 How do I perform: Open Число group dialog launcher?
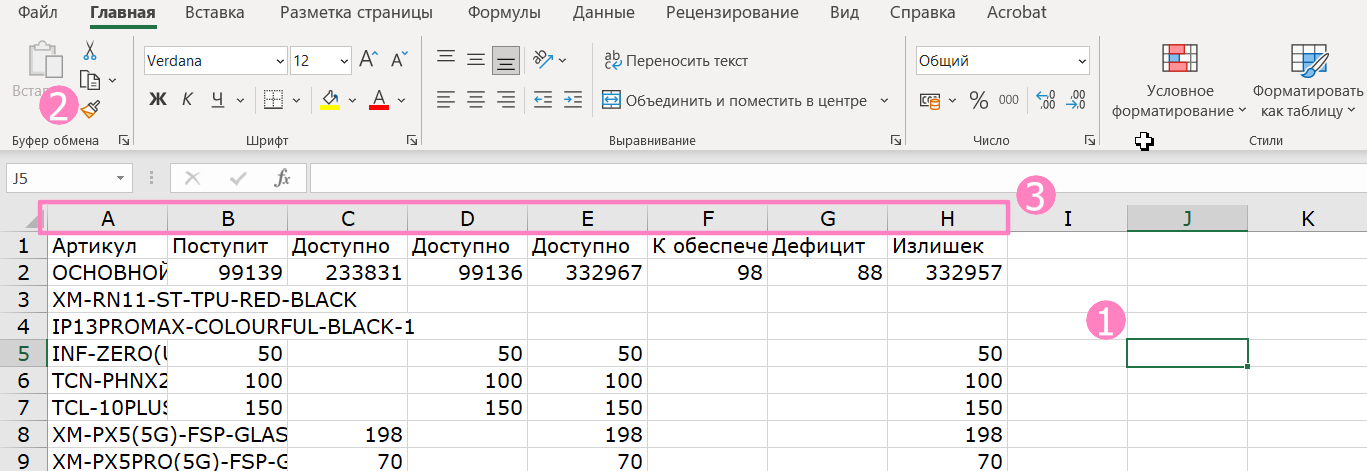point(1089,141)
